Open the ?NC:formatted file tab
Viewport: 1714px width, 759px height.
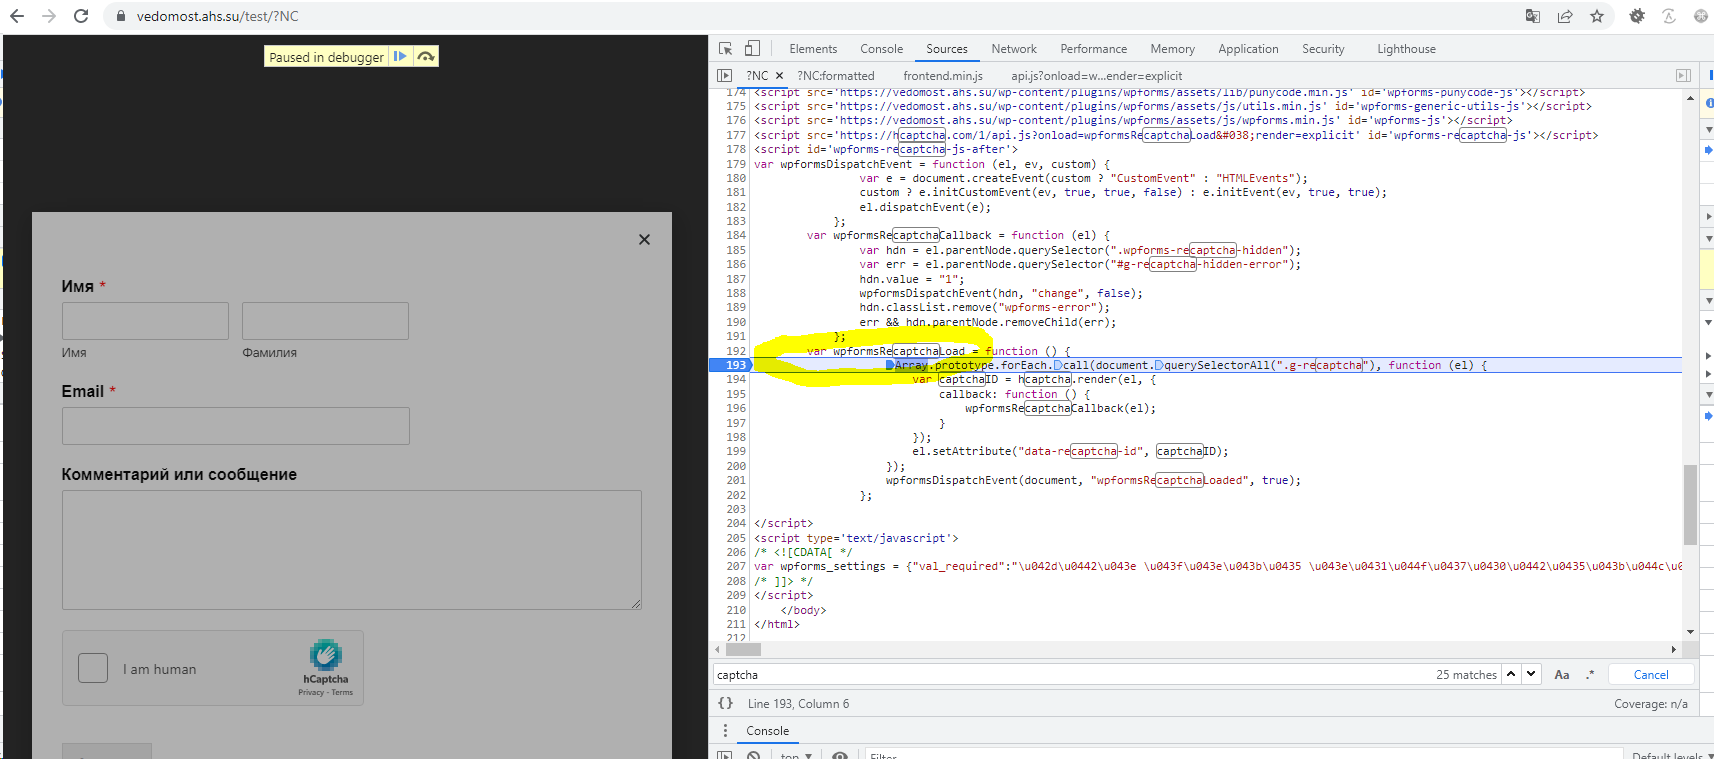[x=835, y=76]
